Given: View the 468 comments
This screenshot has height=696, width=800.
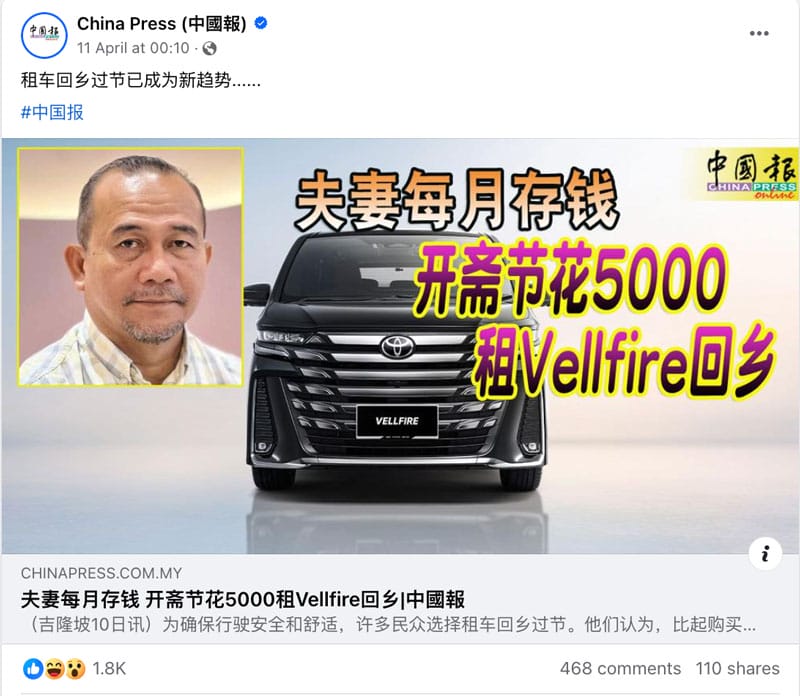Looking at the screenshot, I should (620, 668).
